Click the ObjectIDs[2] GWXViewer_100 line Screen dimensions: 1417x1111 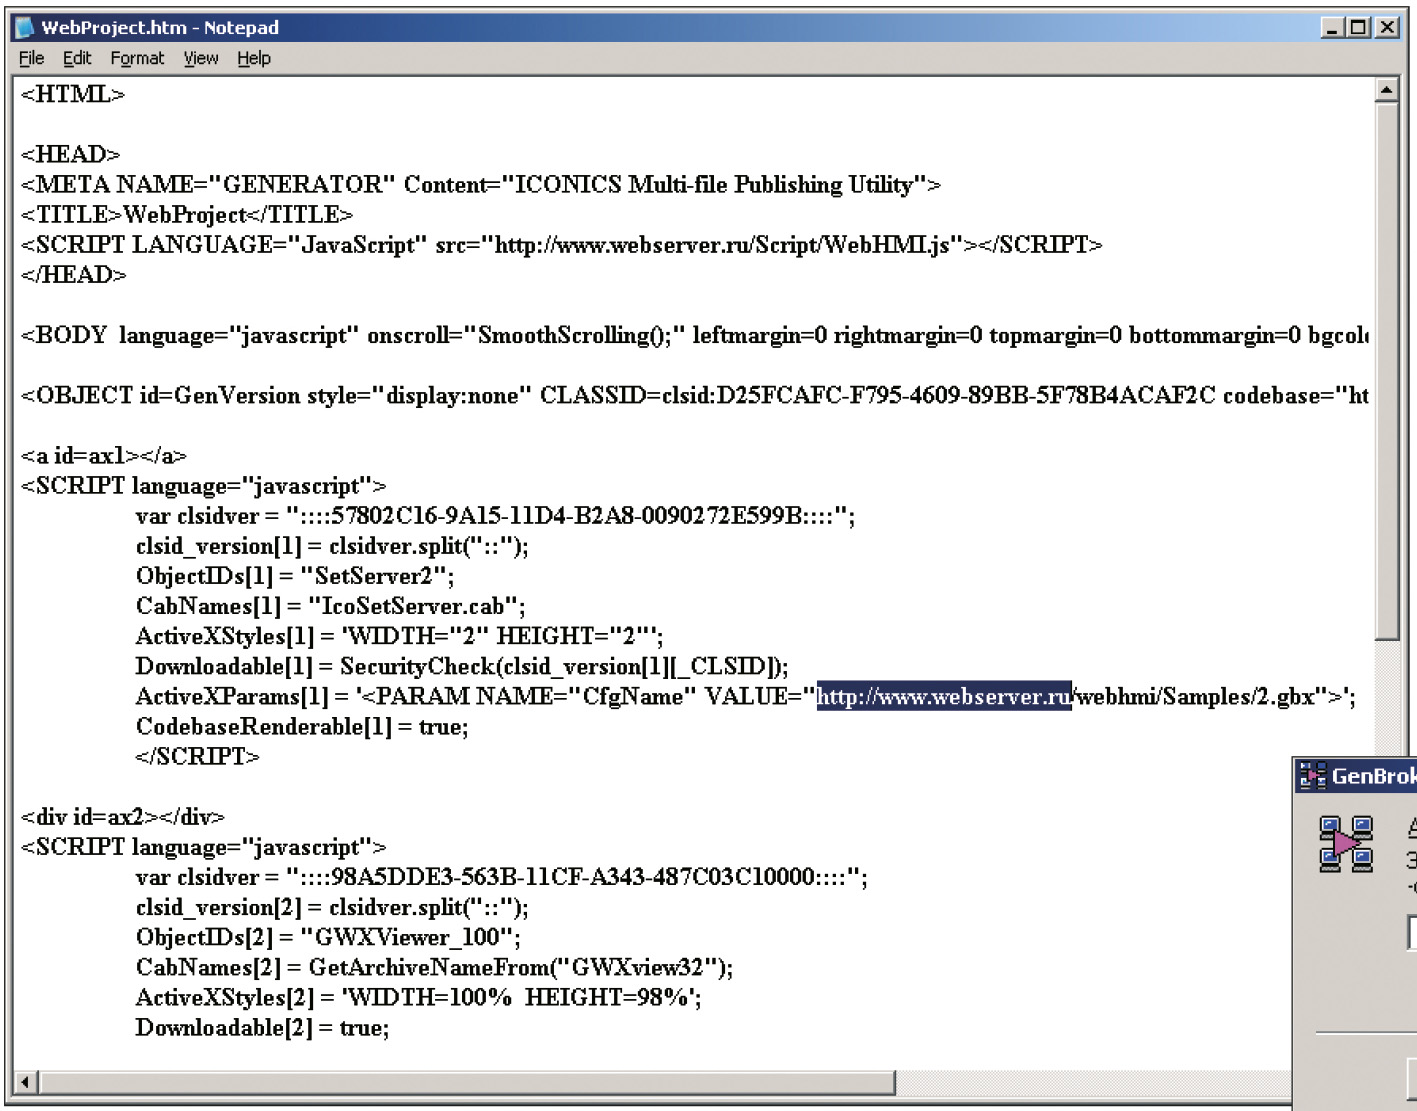point(329,937)
